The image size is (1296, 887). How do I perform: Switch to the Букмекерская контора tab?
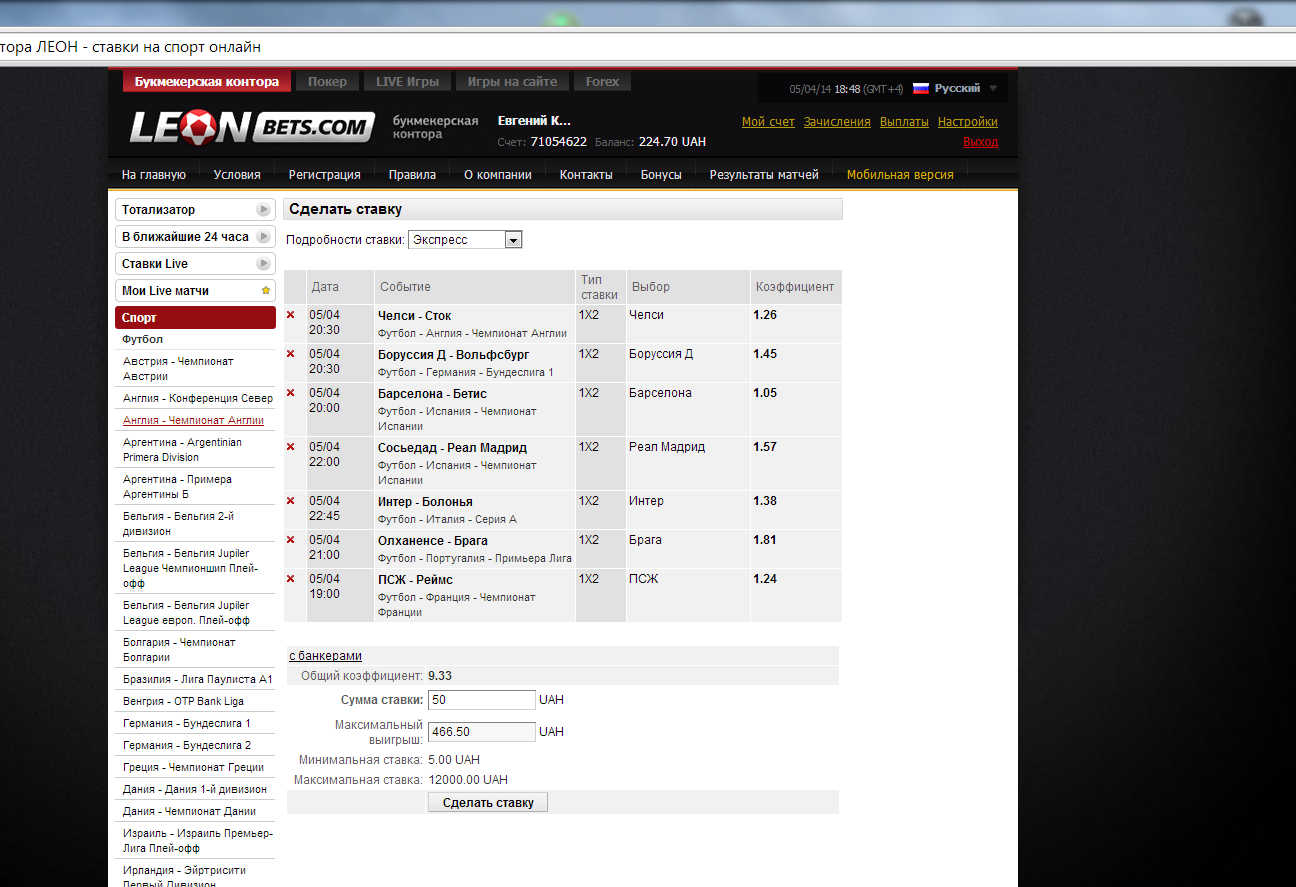pyautogui.click(x=207, y=82)
